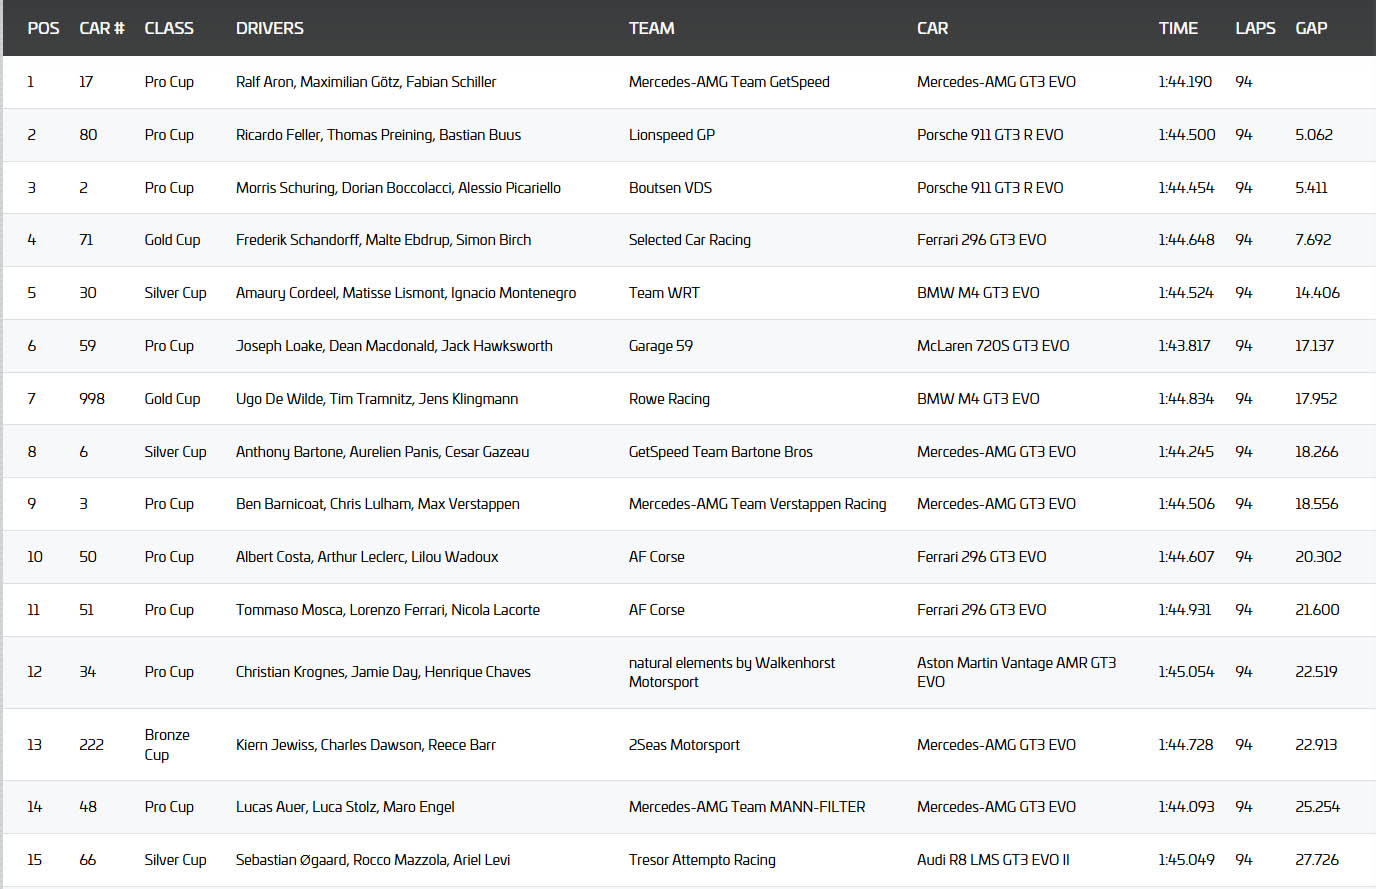
Task: Click the DRIVERS column header
Action: [270, 28]
